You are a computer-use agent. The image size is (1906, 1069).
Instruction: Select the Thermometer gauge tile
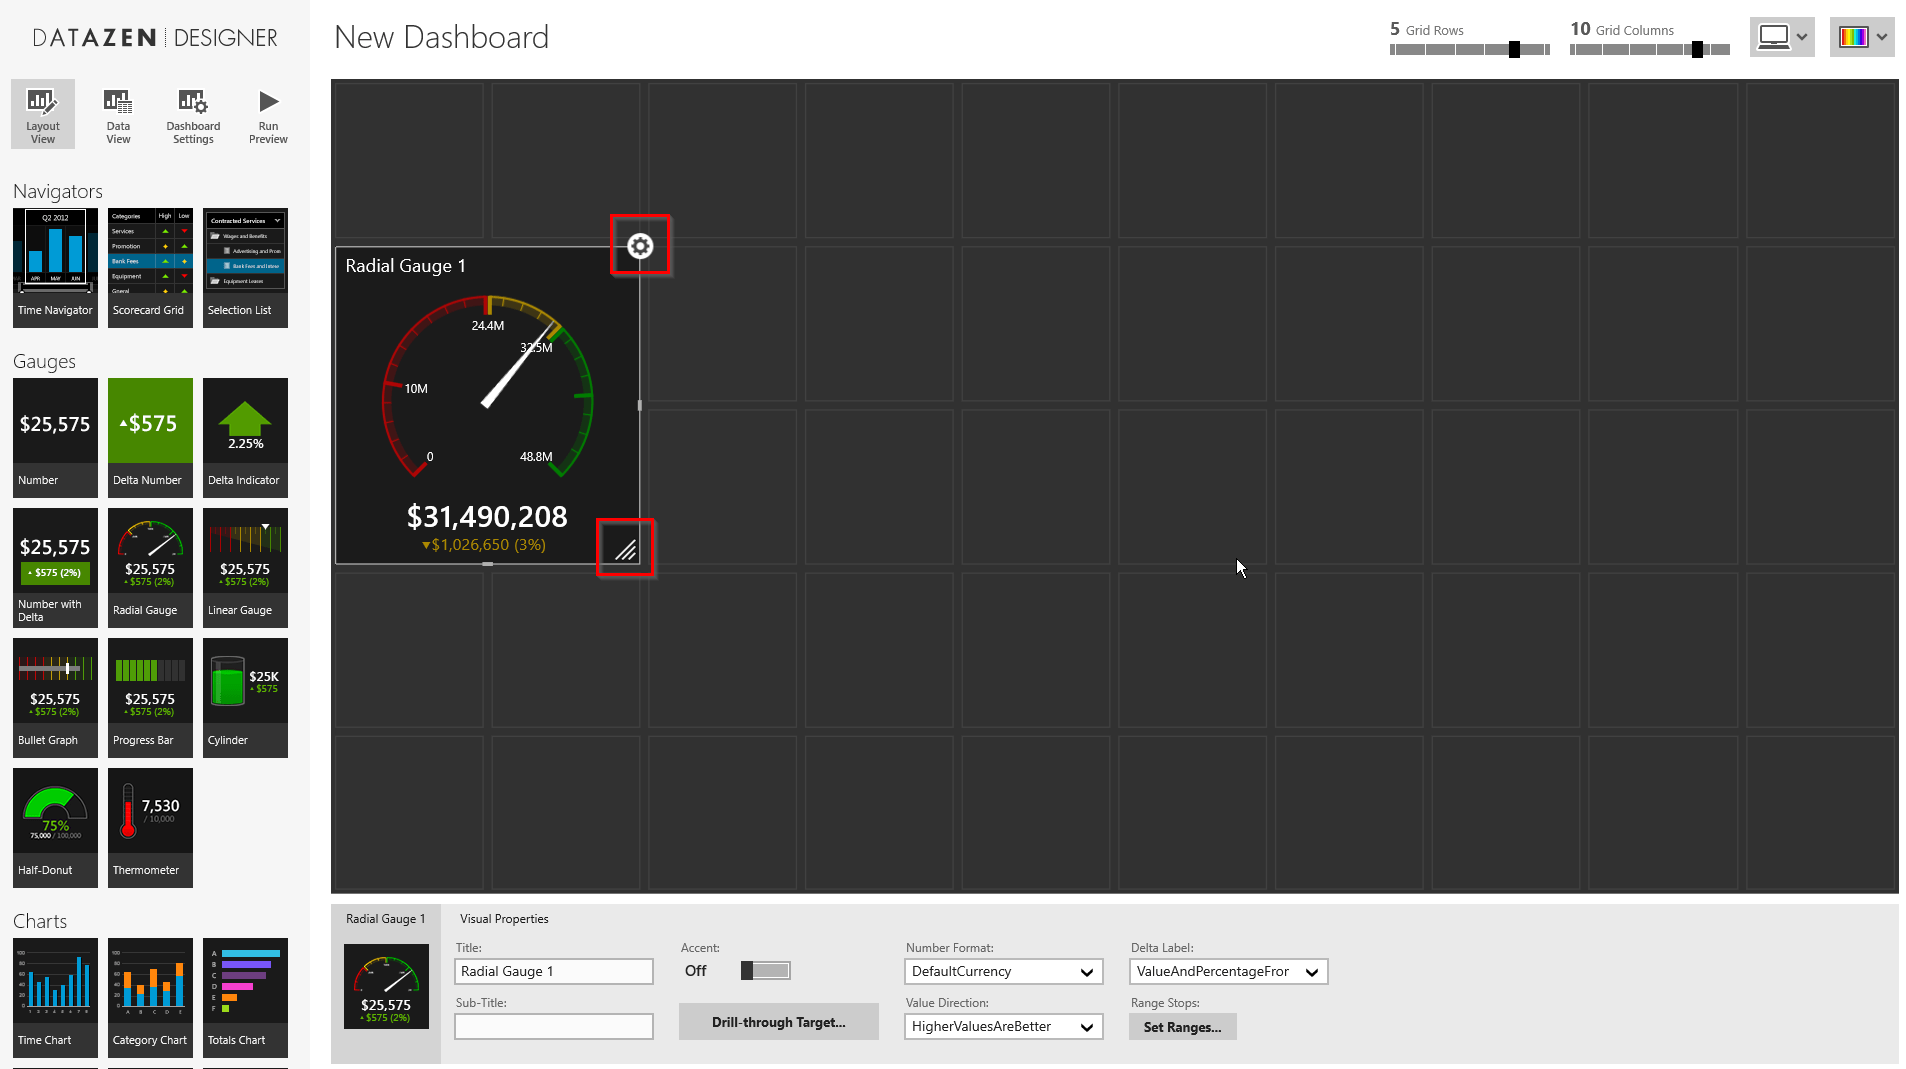(x=150, y=827)
